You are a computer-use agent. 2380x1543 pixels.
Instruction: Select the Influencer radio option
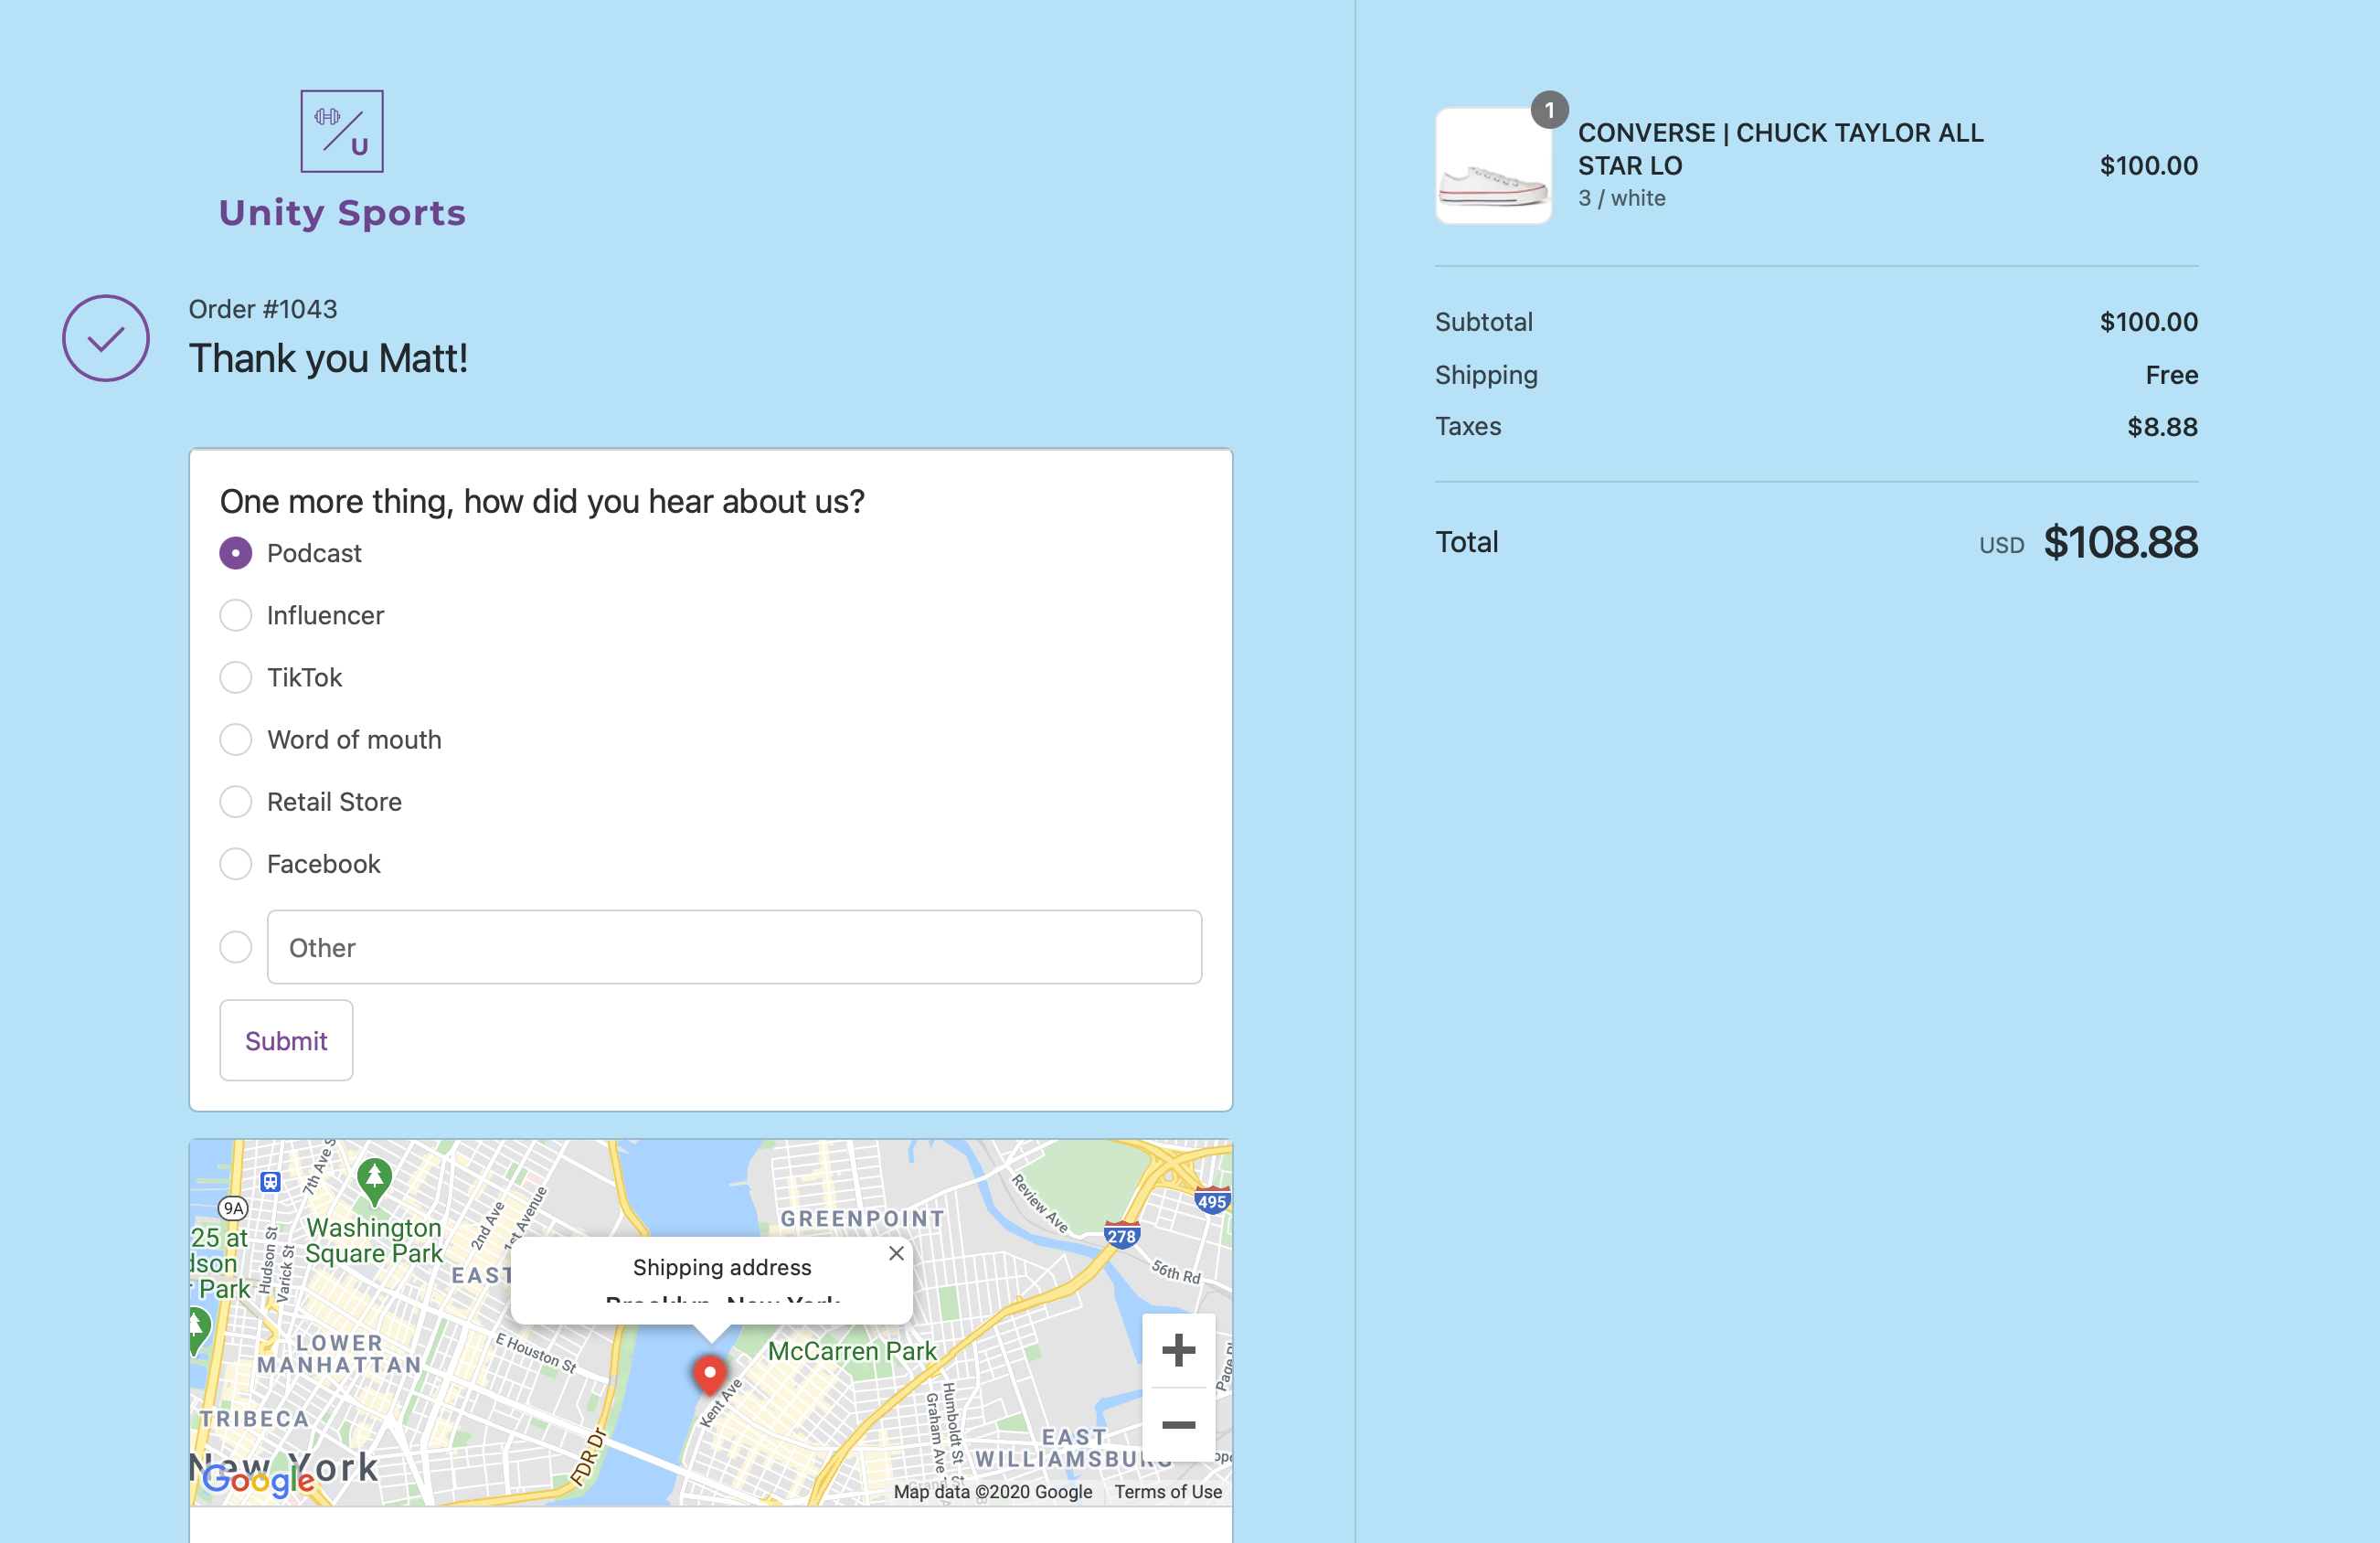click(236, 615)
